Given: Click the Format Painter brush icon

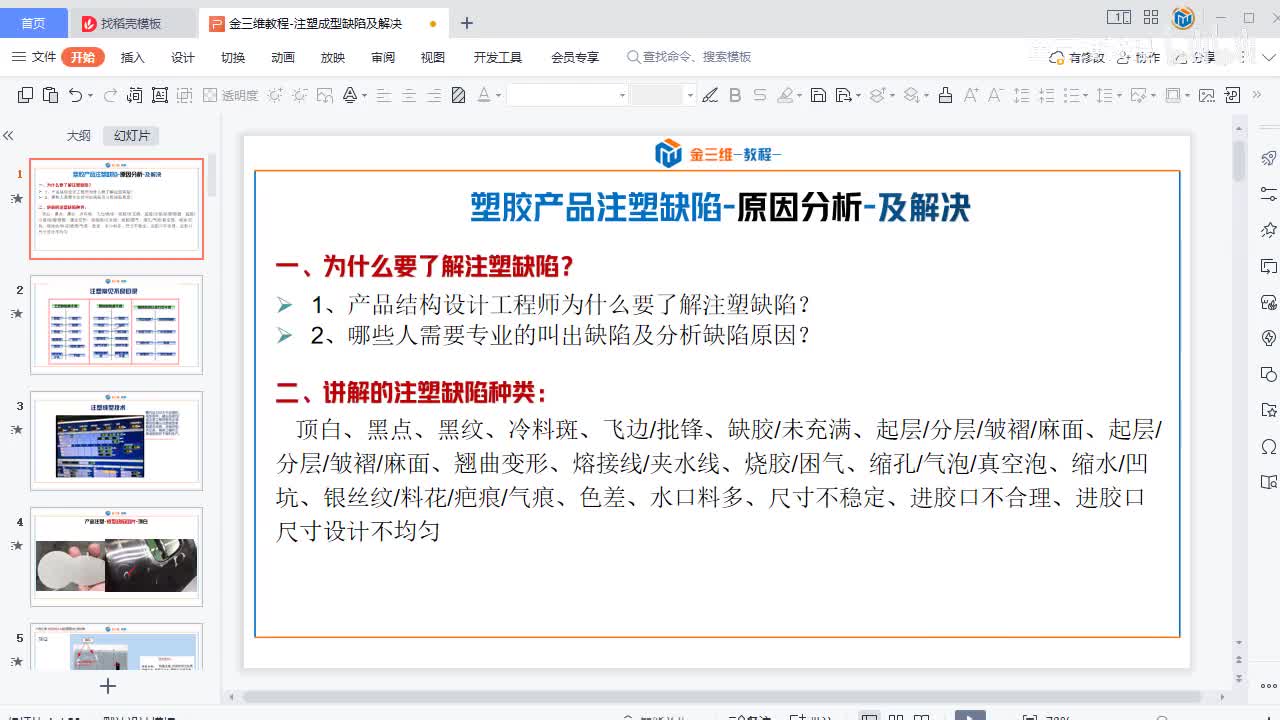Looking at the screenshot, I should click(x=945, y=95).
